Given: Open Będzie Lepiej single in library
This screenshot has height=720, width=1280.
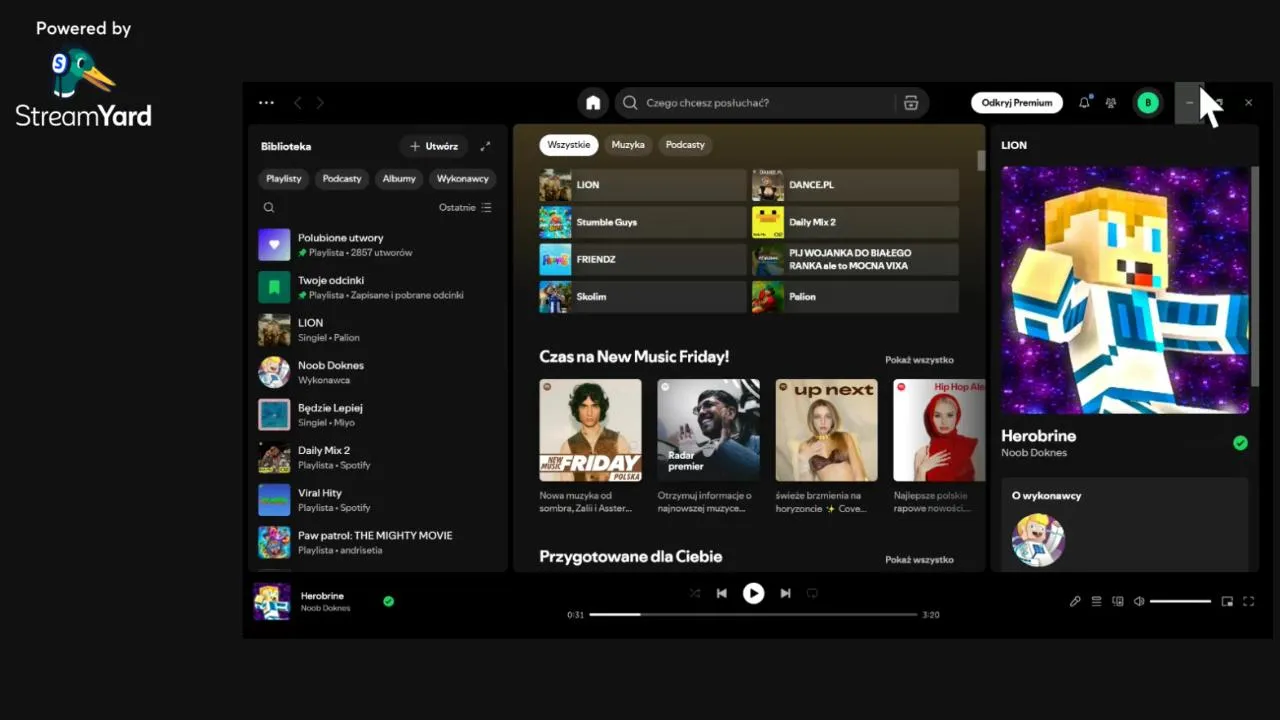Looking at the screenshot, I should 378,415.
